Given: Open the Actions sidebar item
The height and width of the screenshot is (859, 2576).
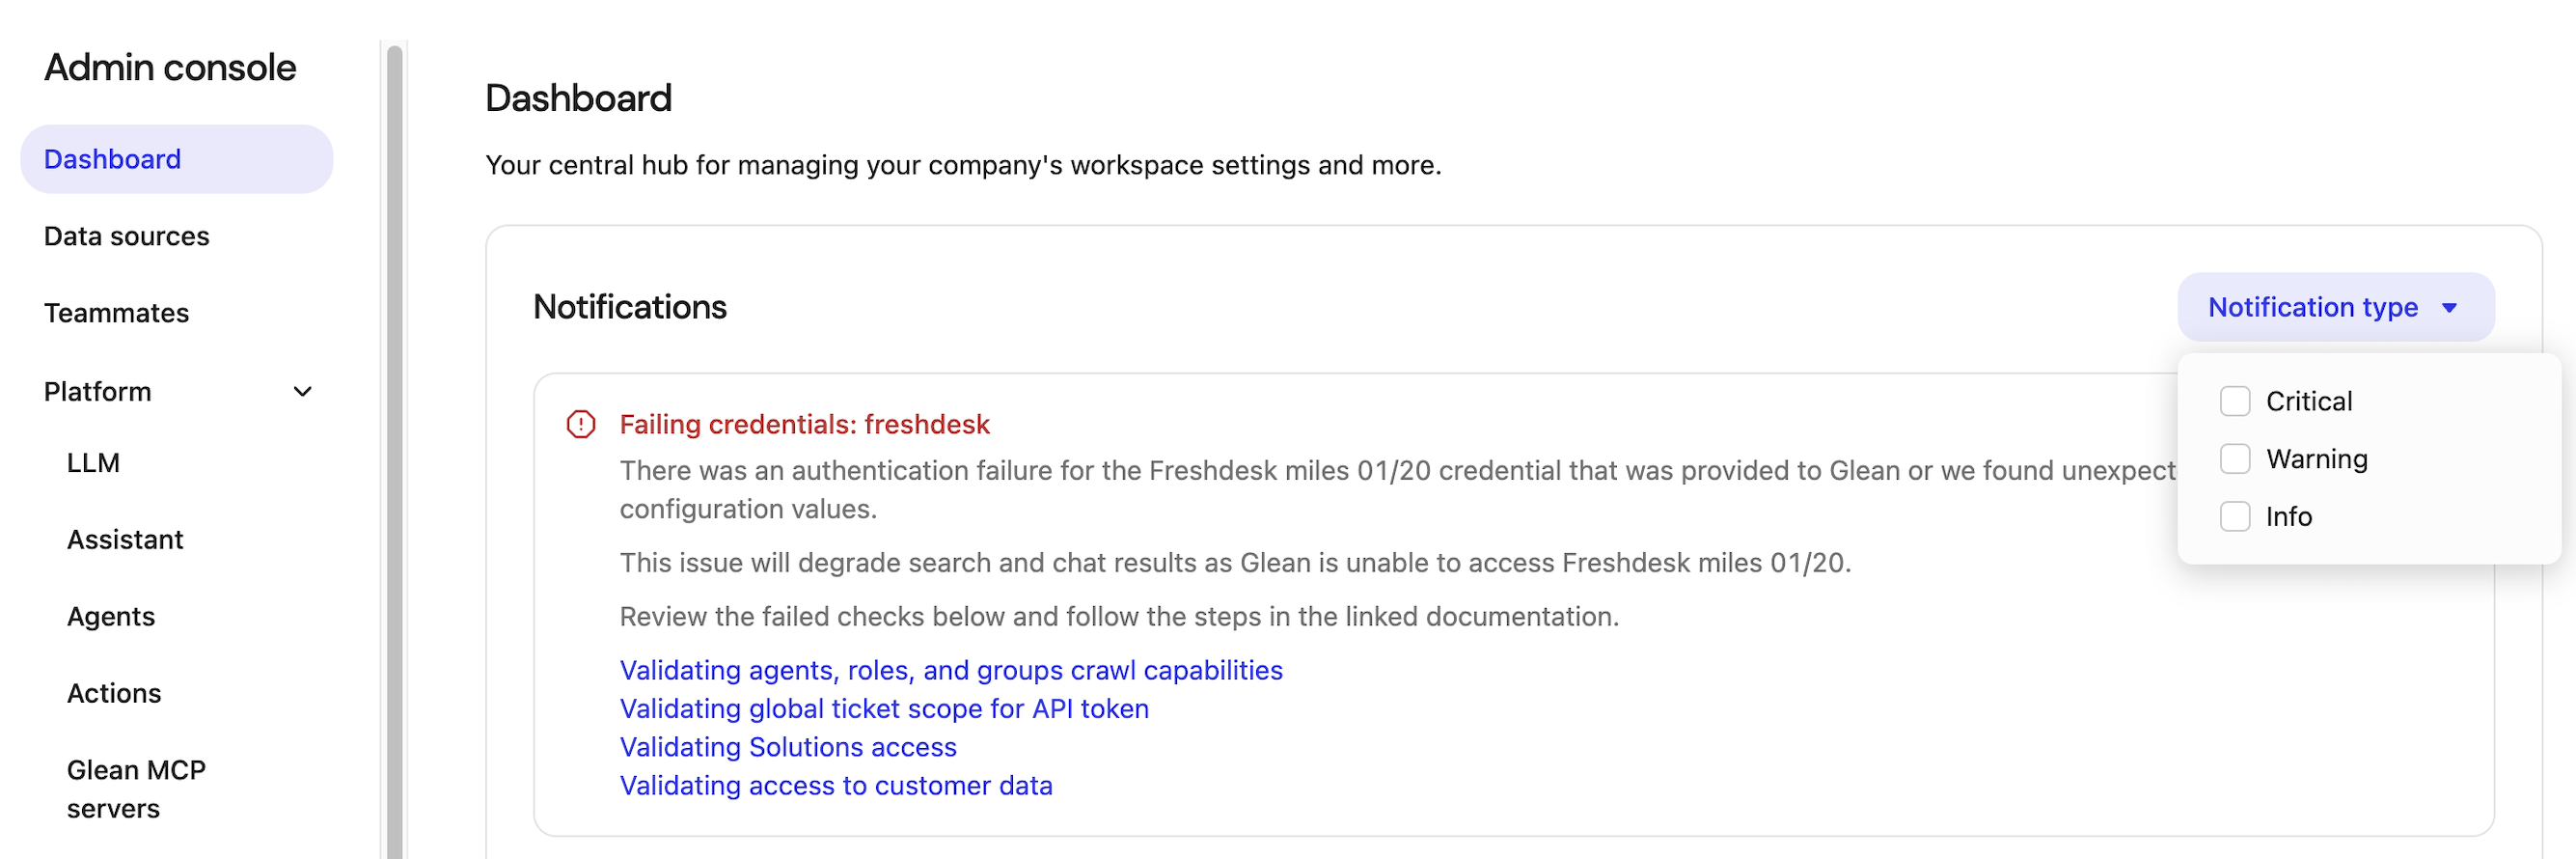Looking at the screenshot, I should tap(114, 693).
